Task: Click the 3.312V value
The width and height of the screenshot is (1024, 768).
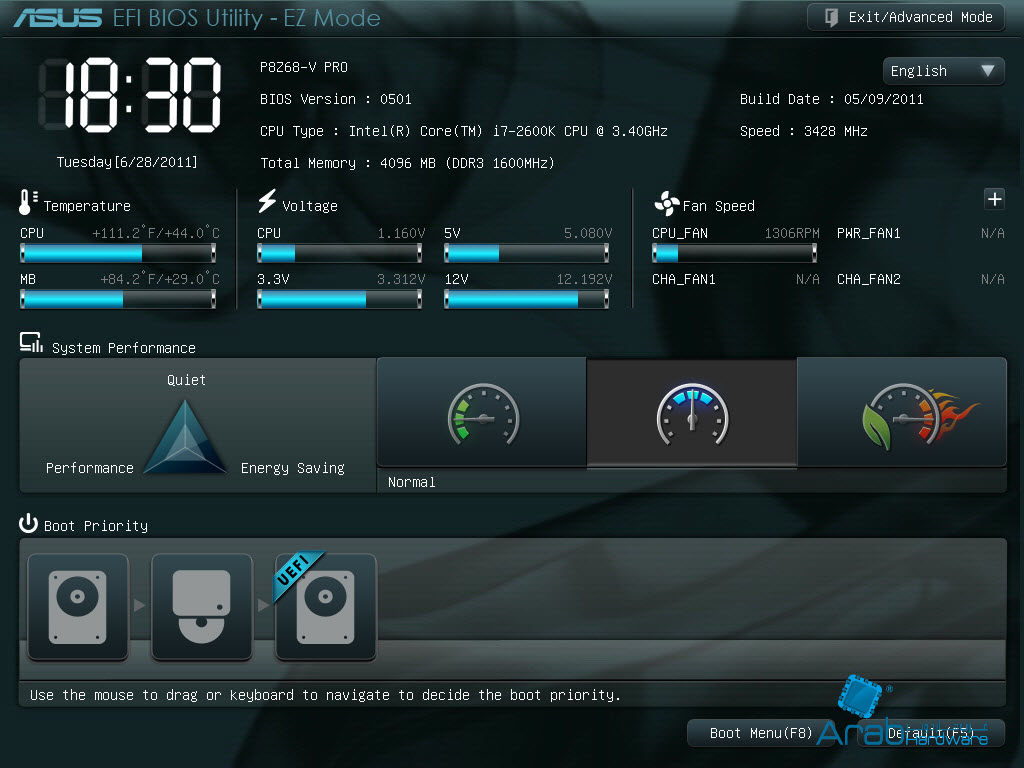Action: click(401, 280)
